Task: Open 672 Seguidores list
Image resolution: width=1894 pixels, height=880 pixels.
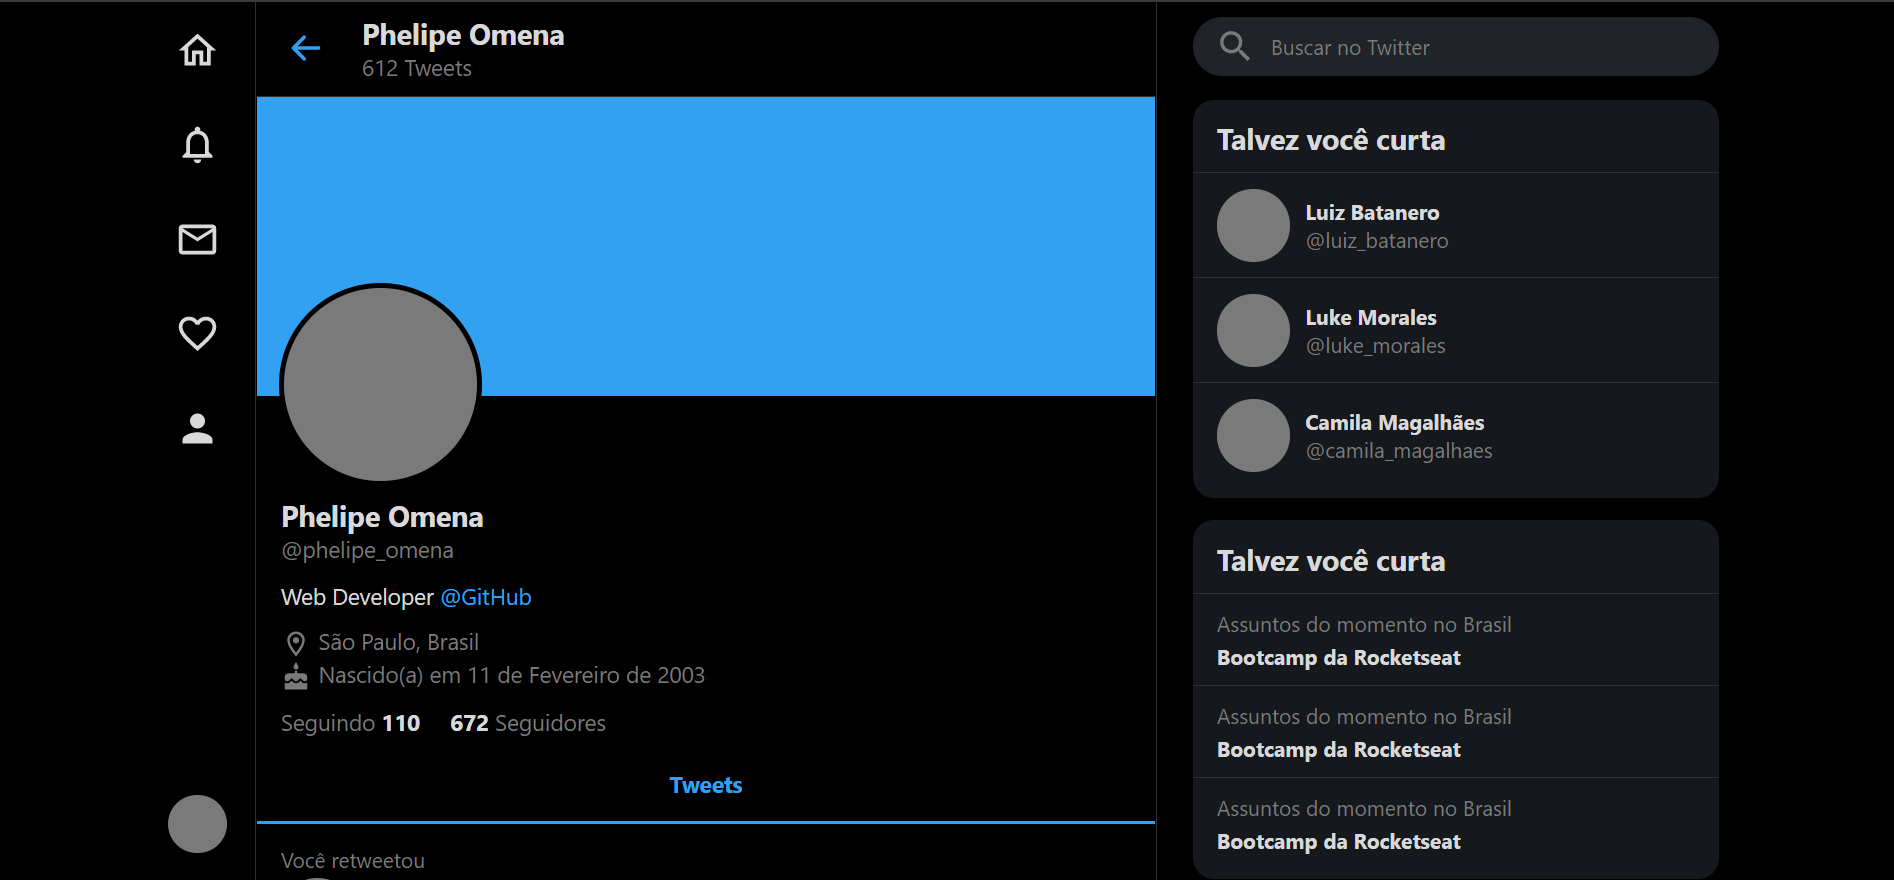Action: [528, 723]
